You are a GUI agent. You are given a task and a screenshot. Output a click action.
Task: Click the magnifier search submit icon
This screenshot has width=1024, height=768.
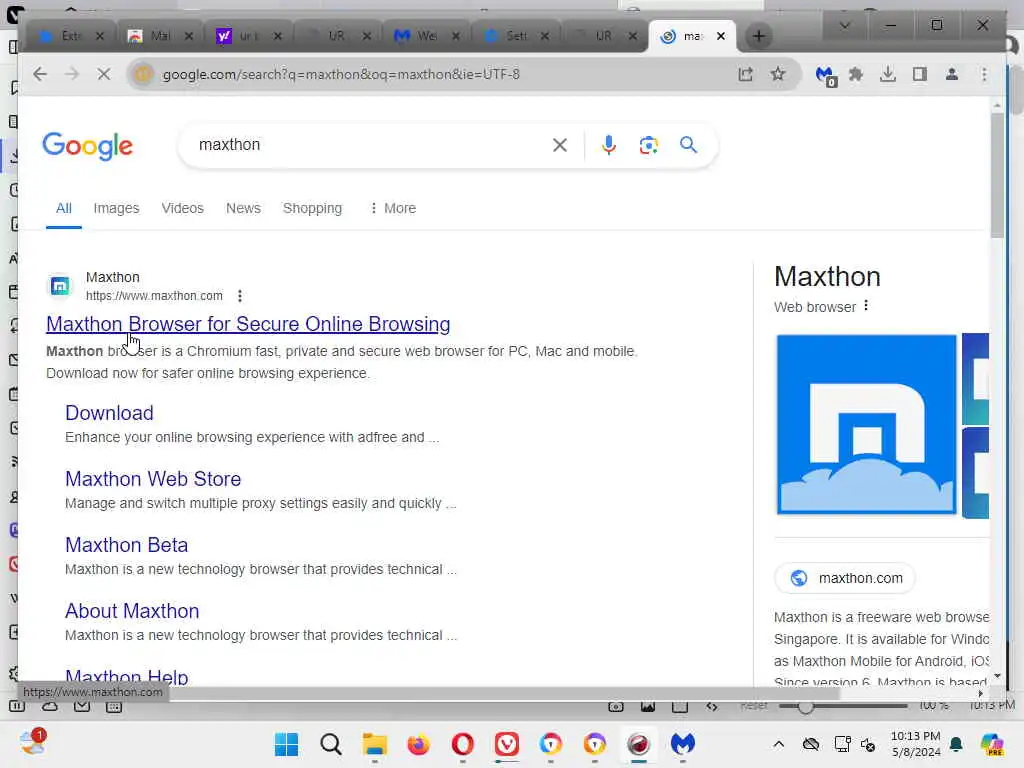coord(688,144)
